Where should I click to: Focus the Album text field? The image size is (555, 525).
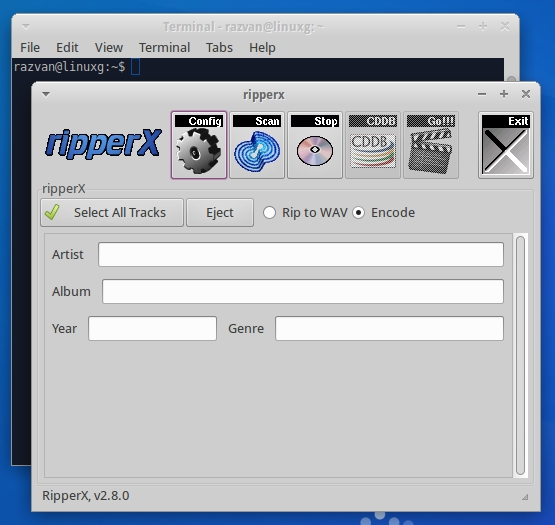tap(303, 291)
